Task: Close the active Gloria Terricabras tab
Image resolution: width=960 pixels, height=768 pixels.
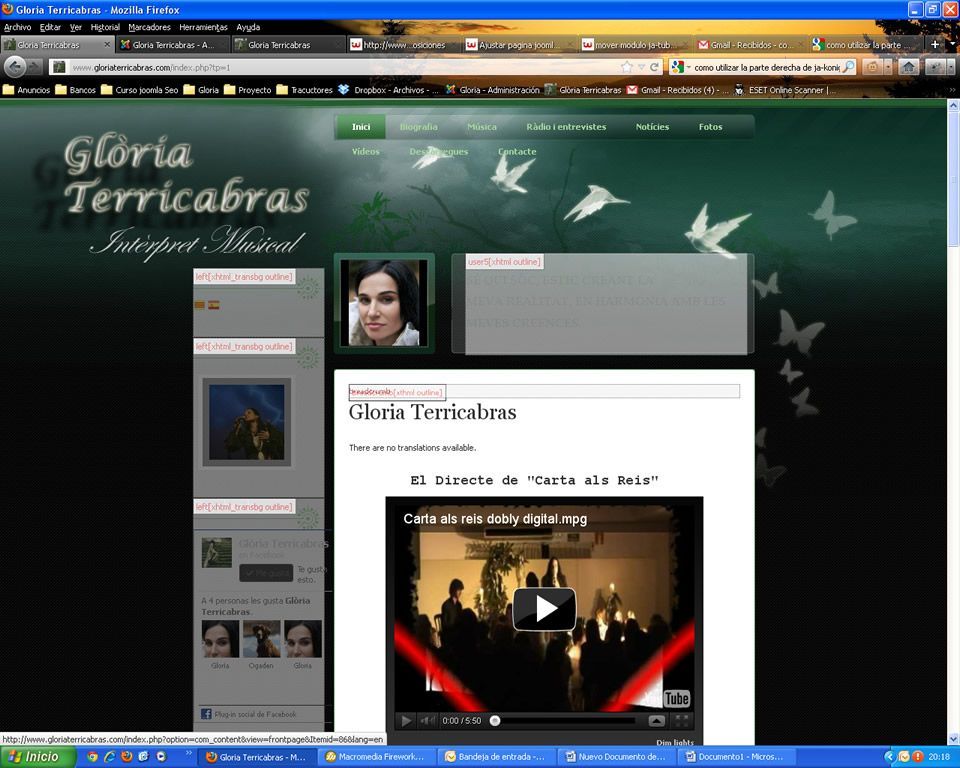Action: click(107, 45)
